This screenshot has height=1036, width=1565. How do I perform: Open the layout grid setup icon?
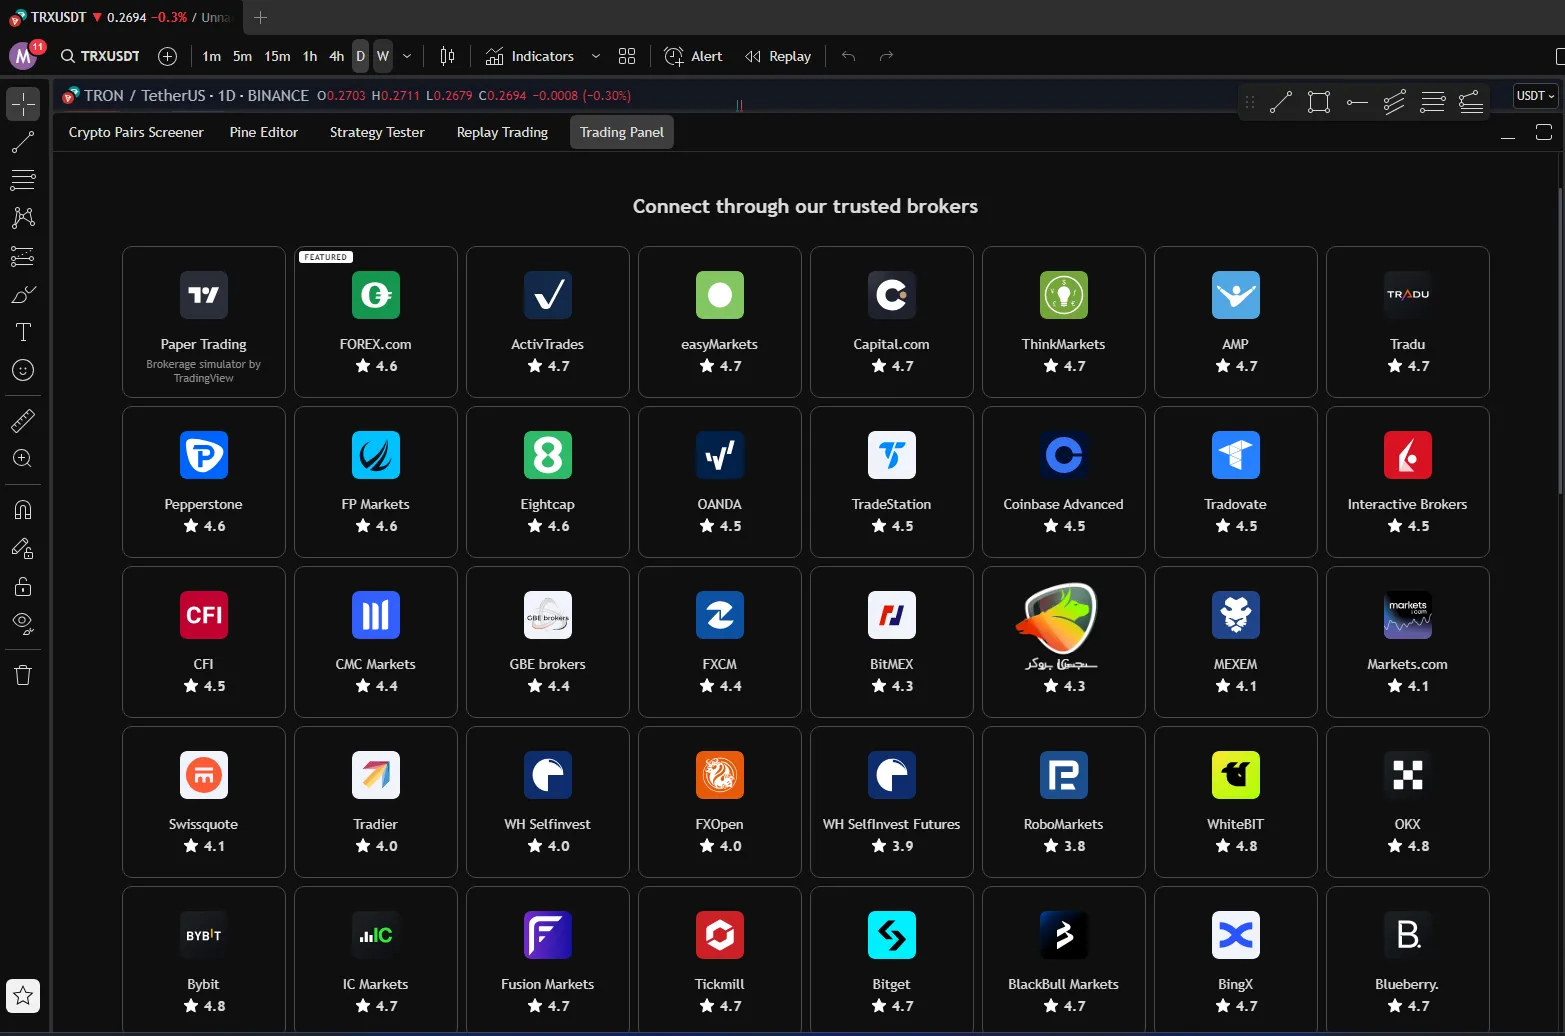[627, 56]
